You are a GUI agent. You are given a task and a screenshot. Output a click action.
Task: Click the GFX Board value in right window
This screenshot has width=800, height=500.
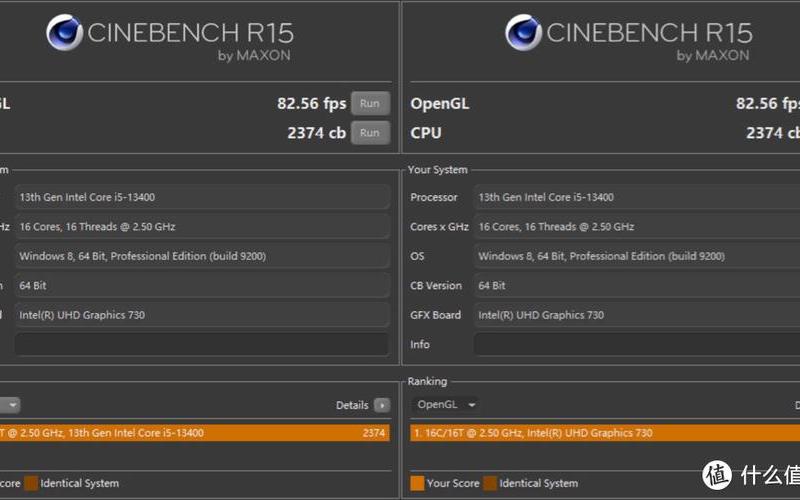click(x=637, y=315)
